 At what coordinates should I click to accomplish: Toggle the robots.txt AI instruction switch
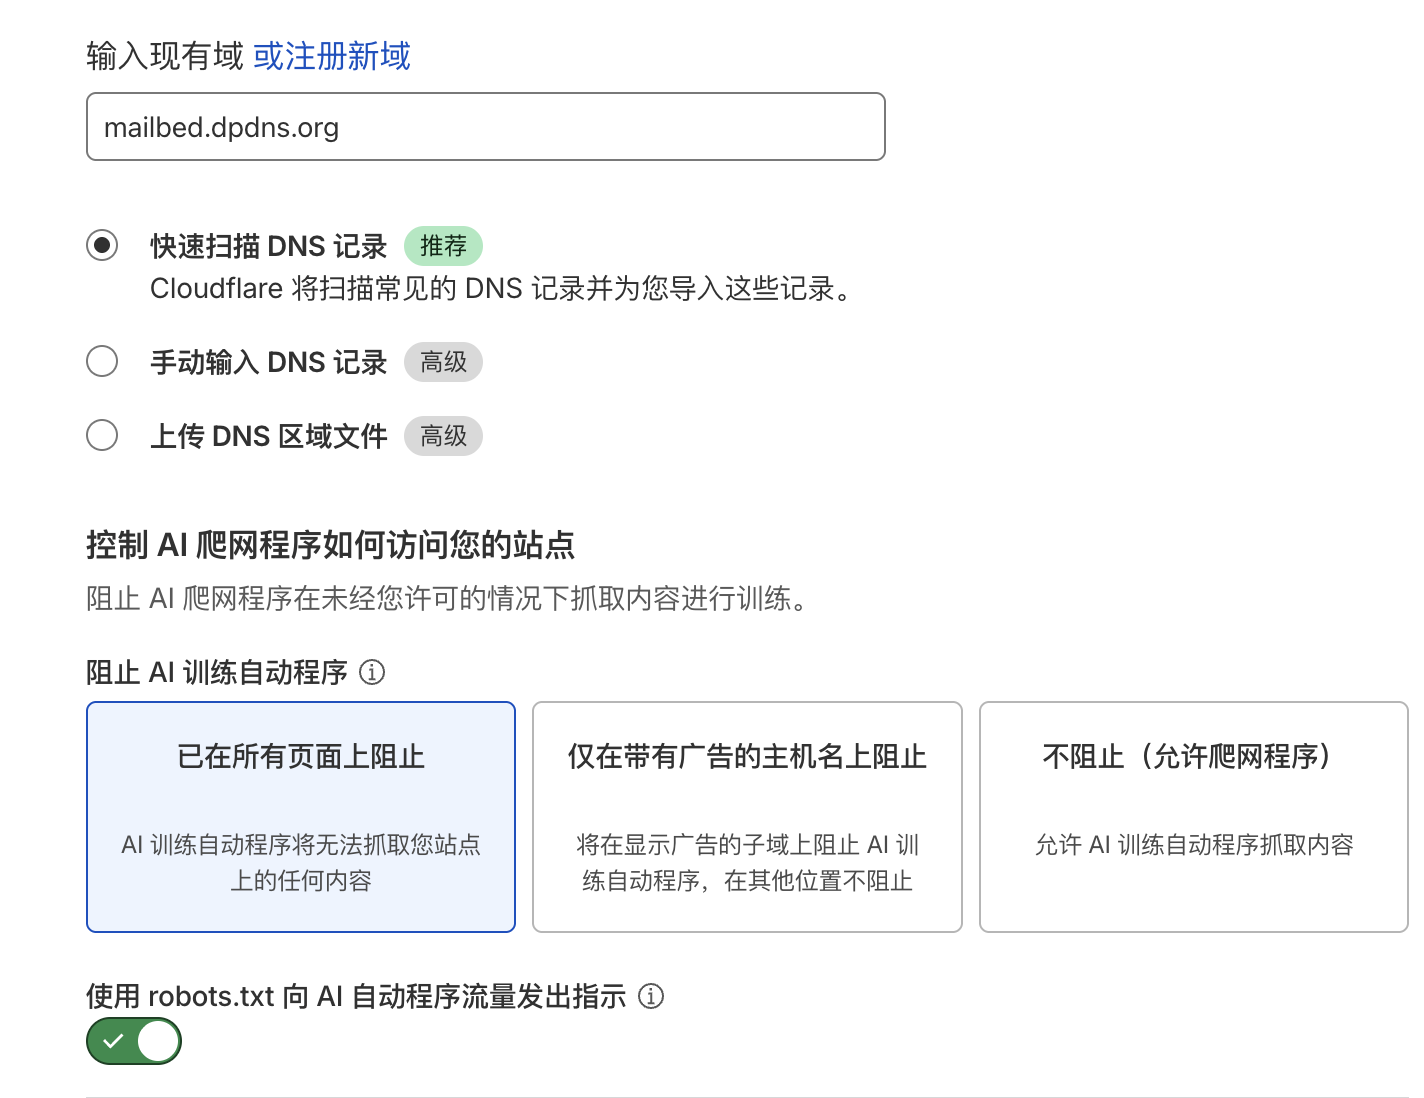[134, 1041]
